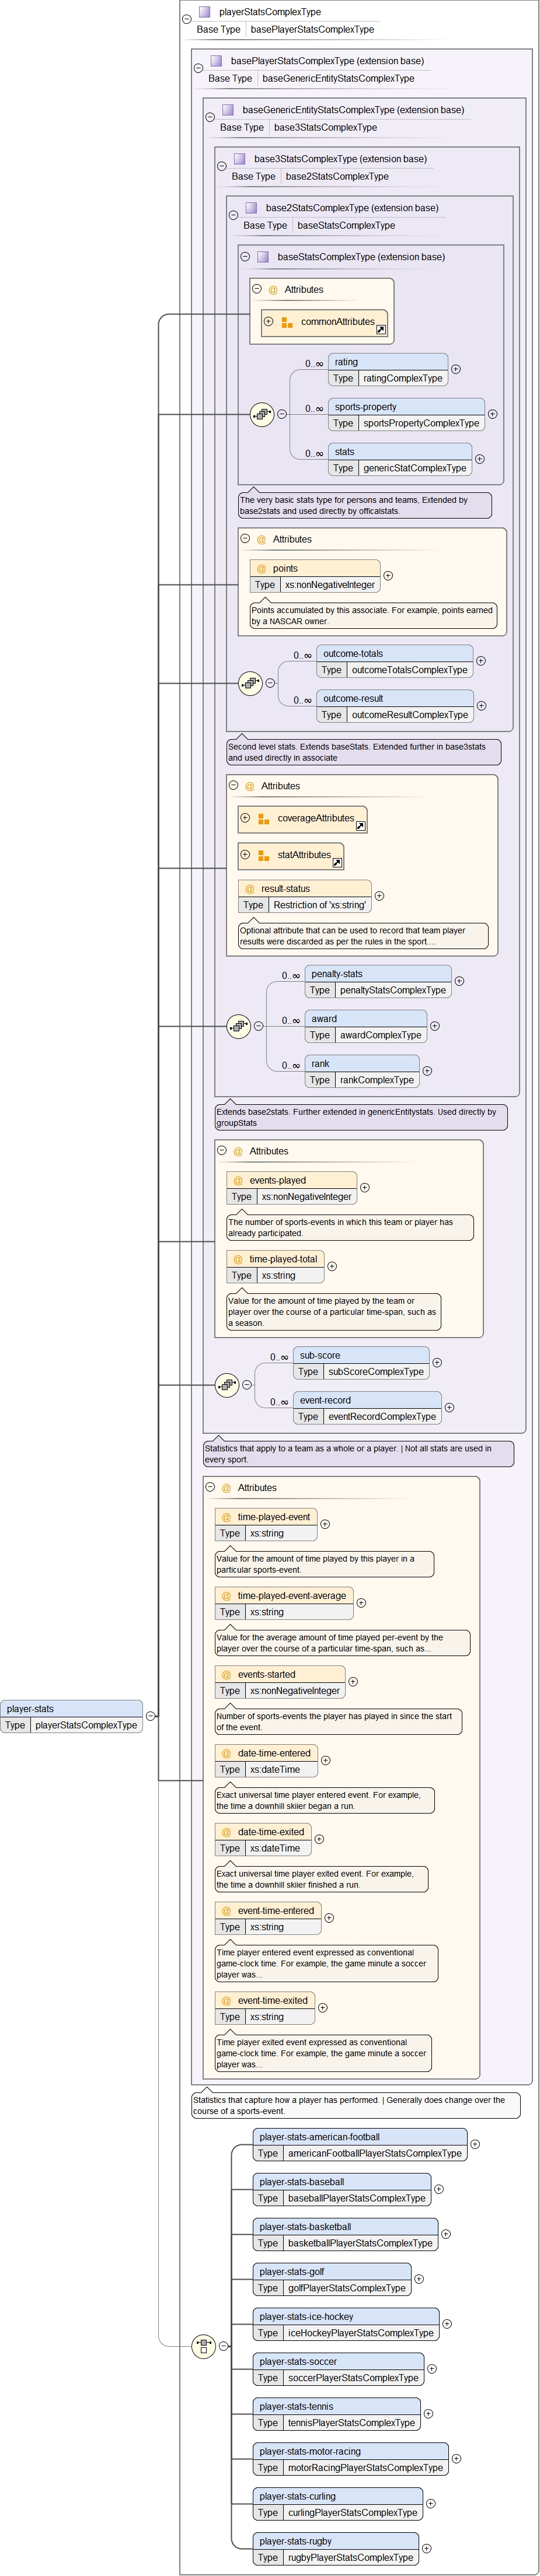Collapse the Attributes group containing points
Screen dimensions: 540x2576
[x=245, y=539]
